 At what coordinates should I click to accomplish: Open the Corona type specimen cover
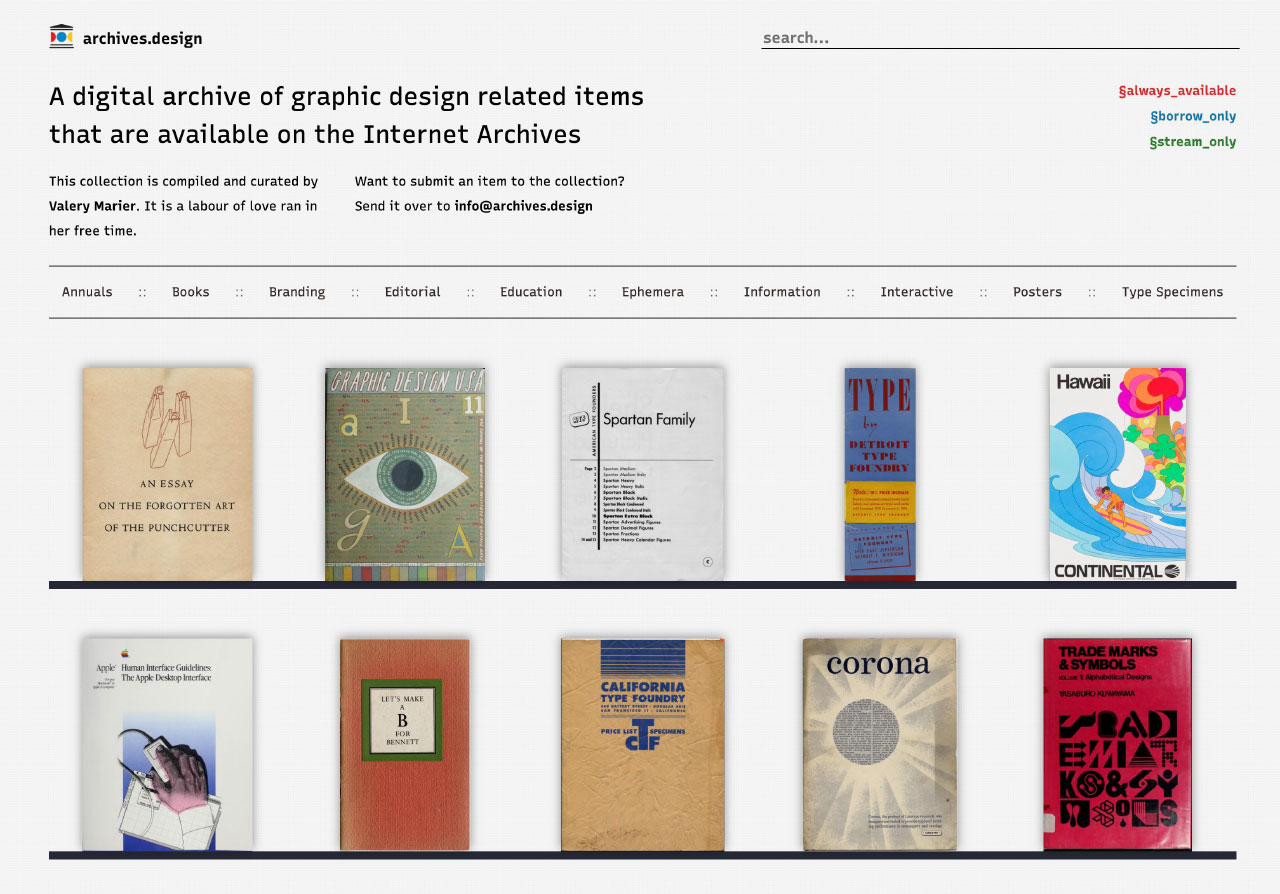(880, 745)
